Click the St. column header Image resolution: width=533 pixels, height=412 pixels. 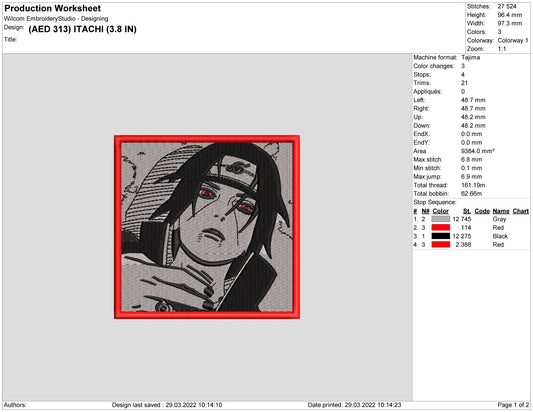coord(467,211)
